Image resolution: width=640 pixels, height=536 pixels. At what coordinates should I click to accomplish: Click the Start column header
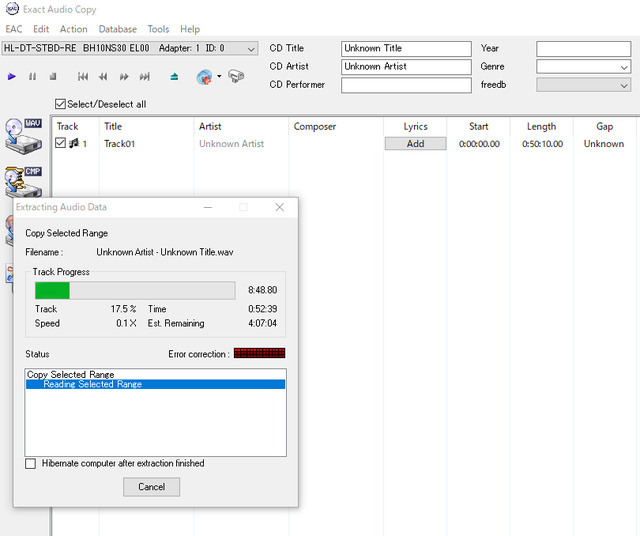pos(478,127)
